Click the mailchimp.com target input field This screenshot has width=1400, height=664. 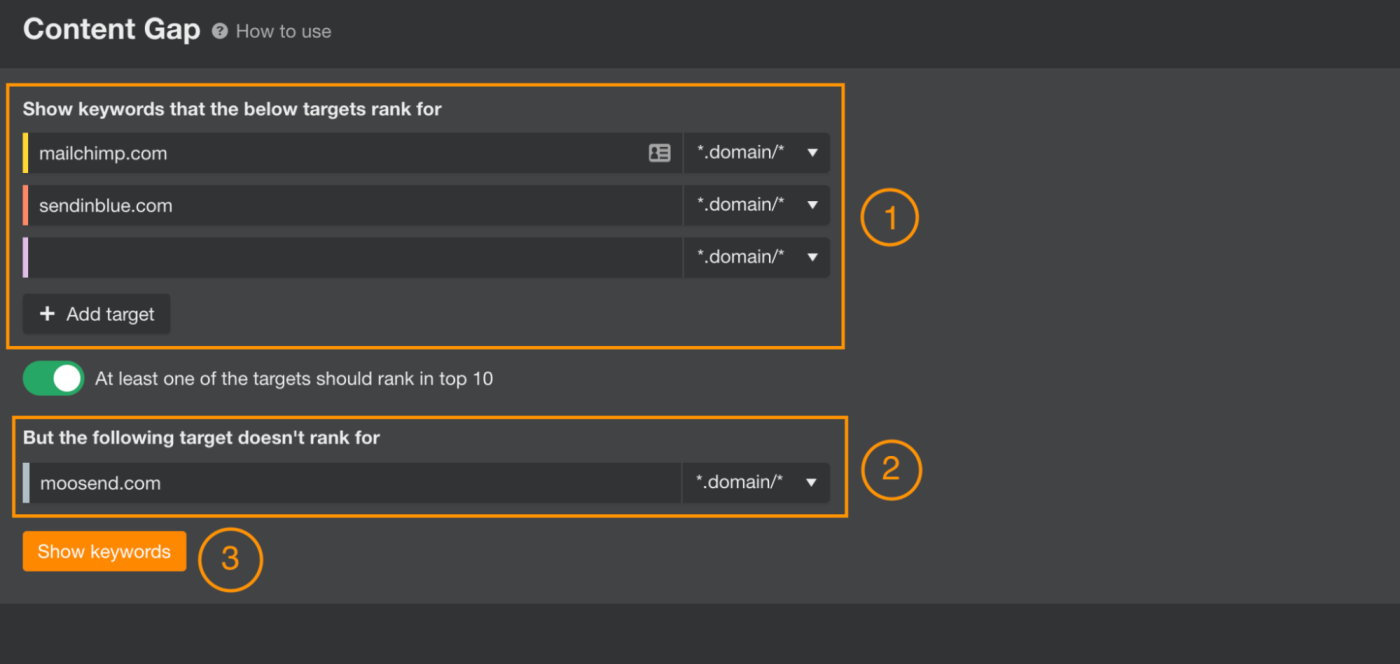[x=354, y=153]
